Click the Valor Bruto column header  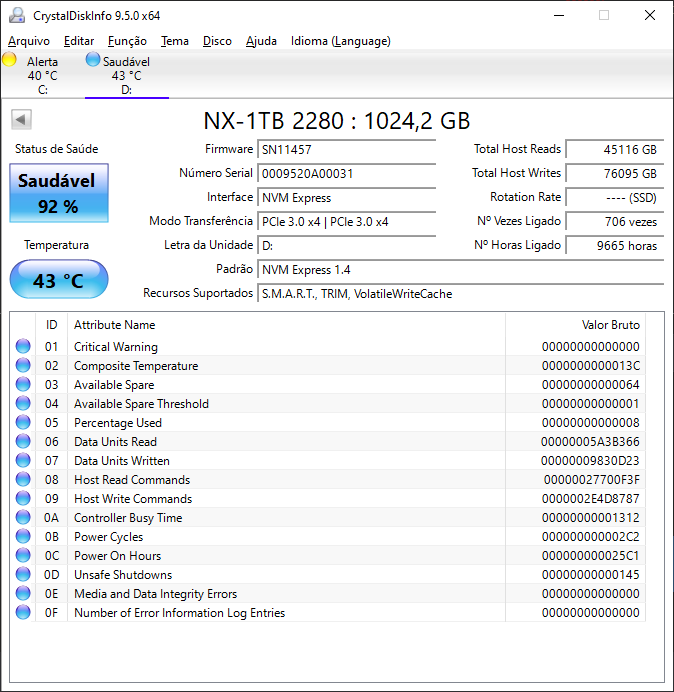coord(576,325)
